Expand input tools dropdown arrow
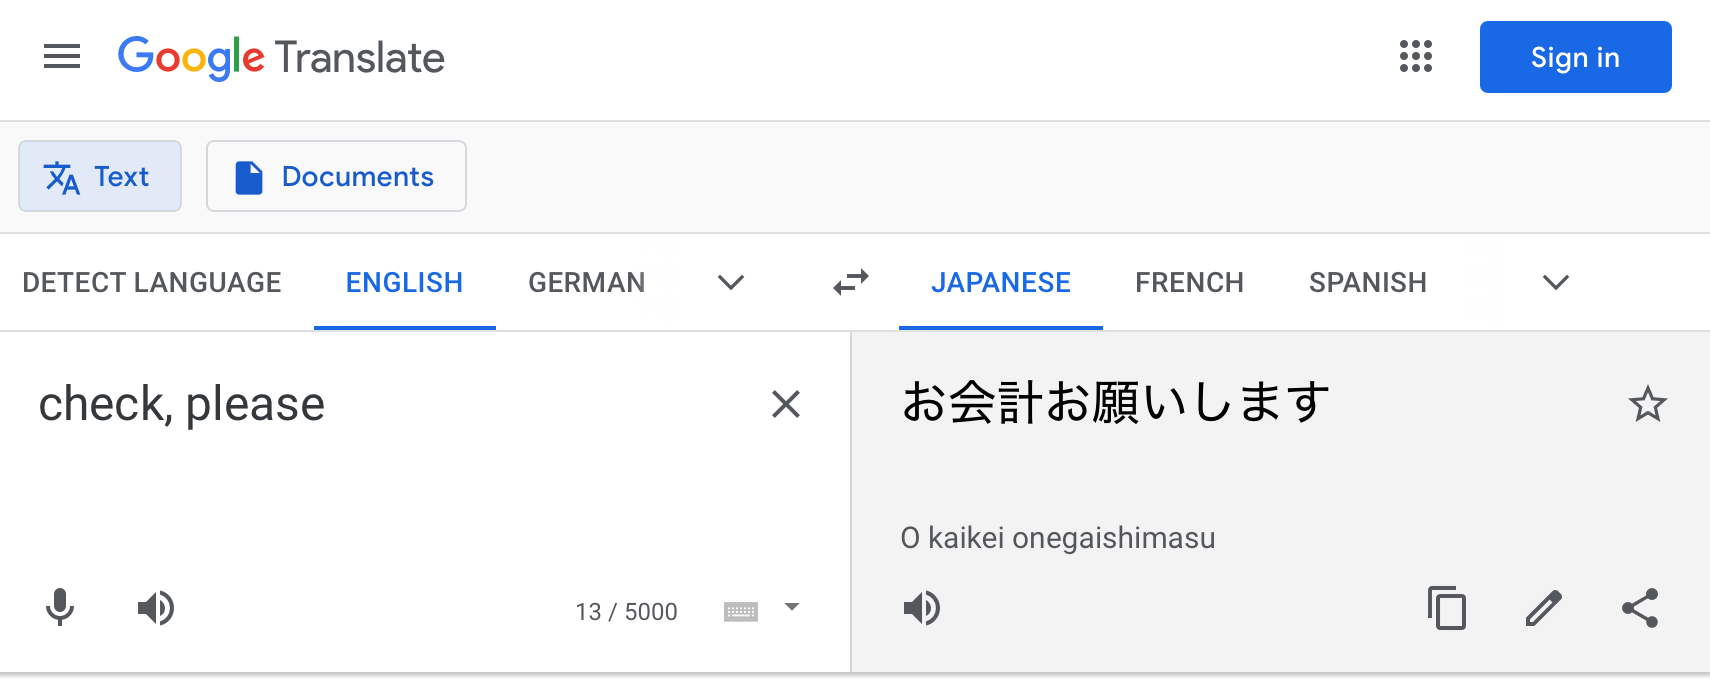 click(x=792, y=607)
